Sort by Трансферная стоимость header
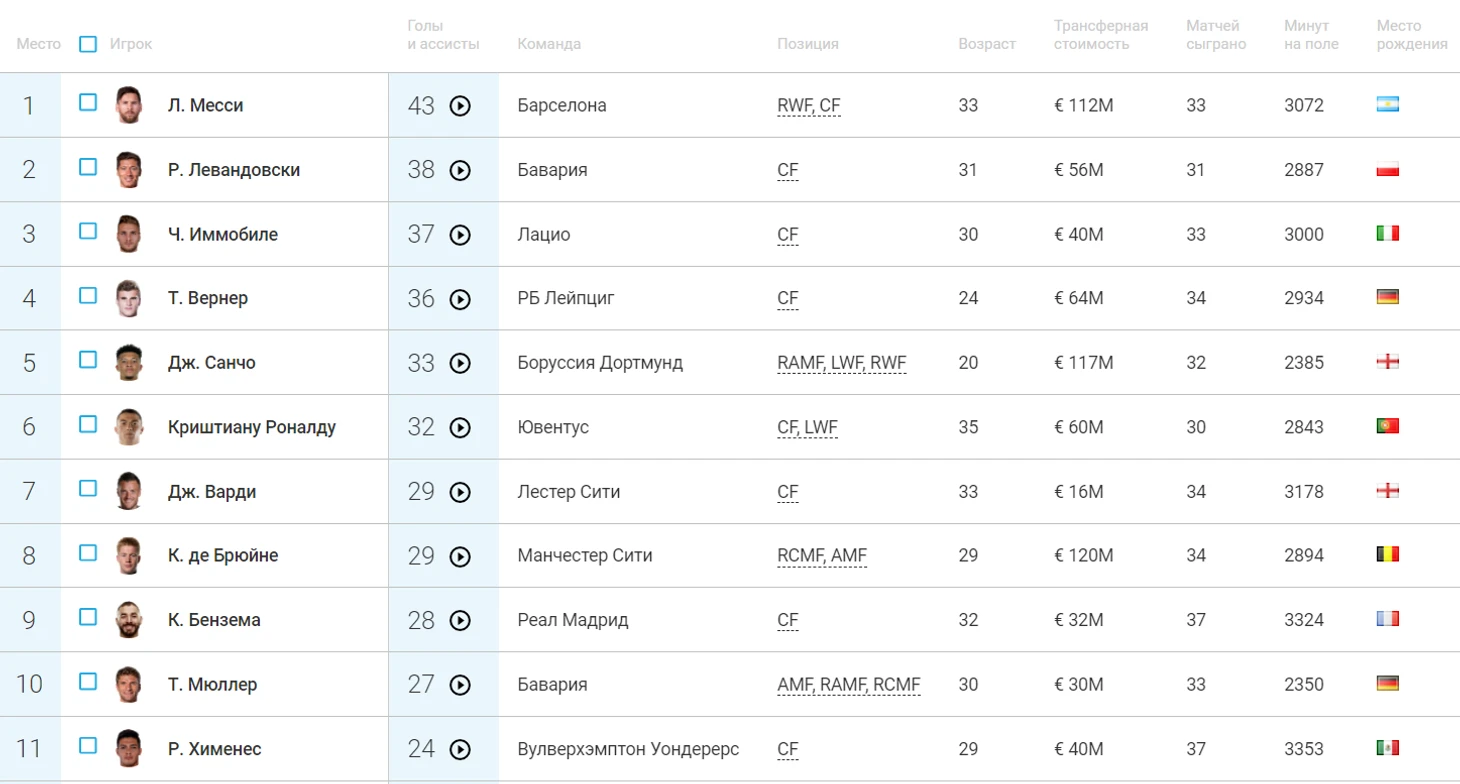1460x784 pixels. click(x=1100, y=35)
